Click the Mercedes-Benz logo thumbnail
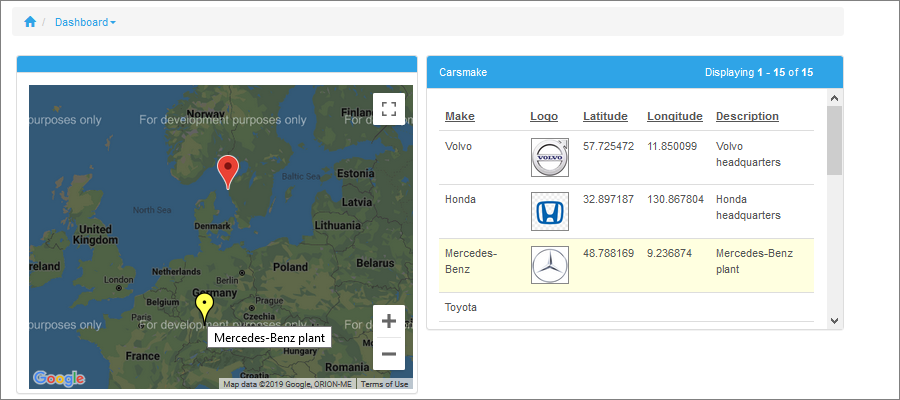 550,265
